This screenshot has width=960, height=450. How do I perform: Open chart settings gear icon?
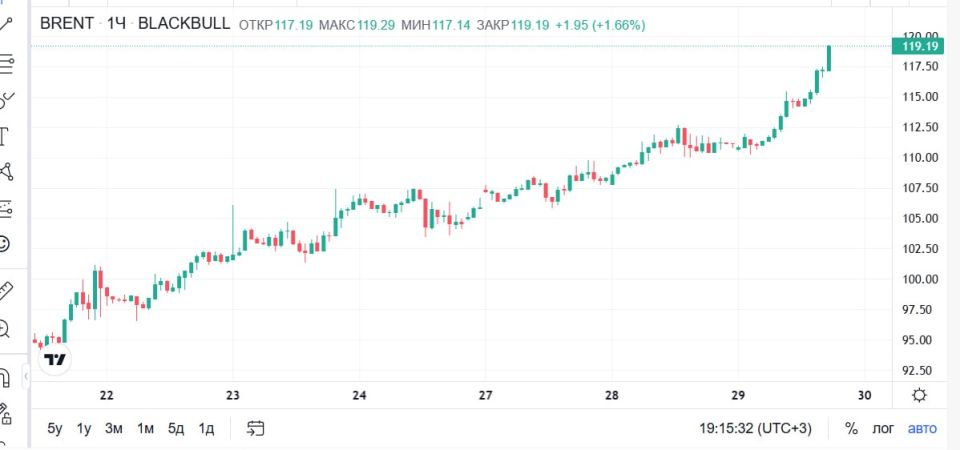coord(919,396)
